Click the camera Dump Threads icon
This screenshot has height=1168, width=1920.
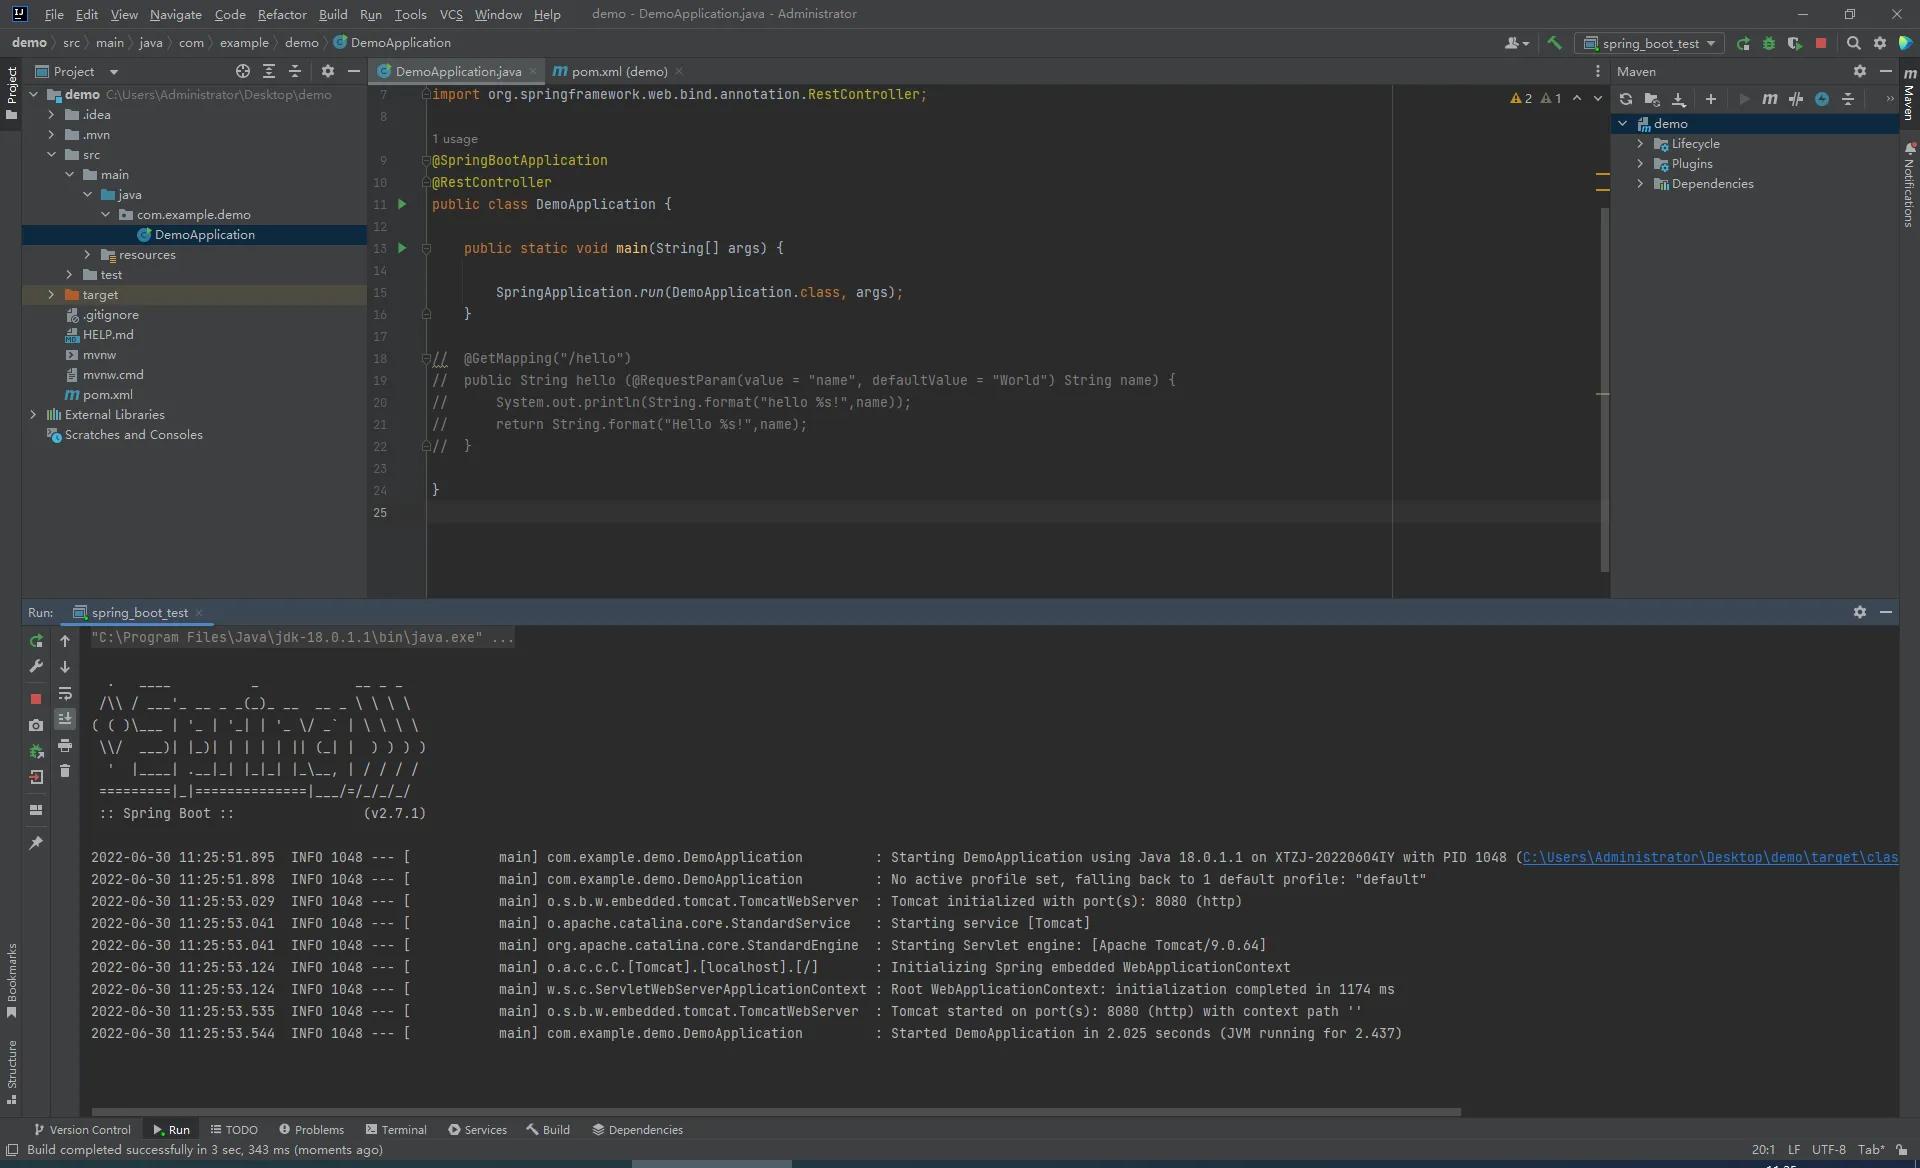[x=36, y=725]
